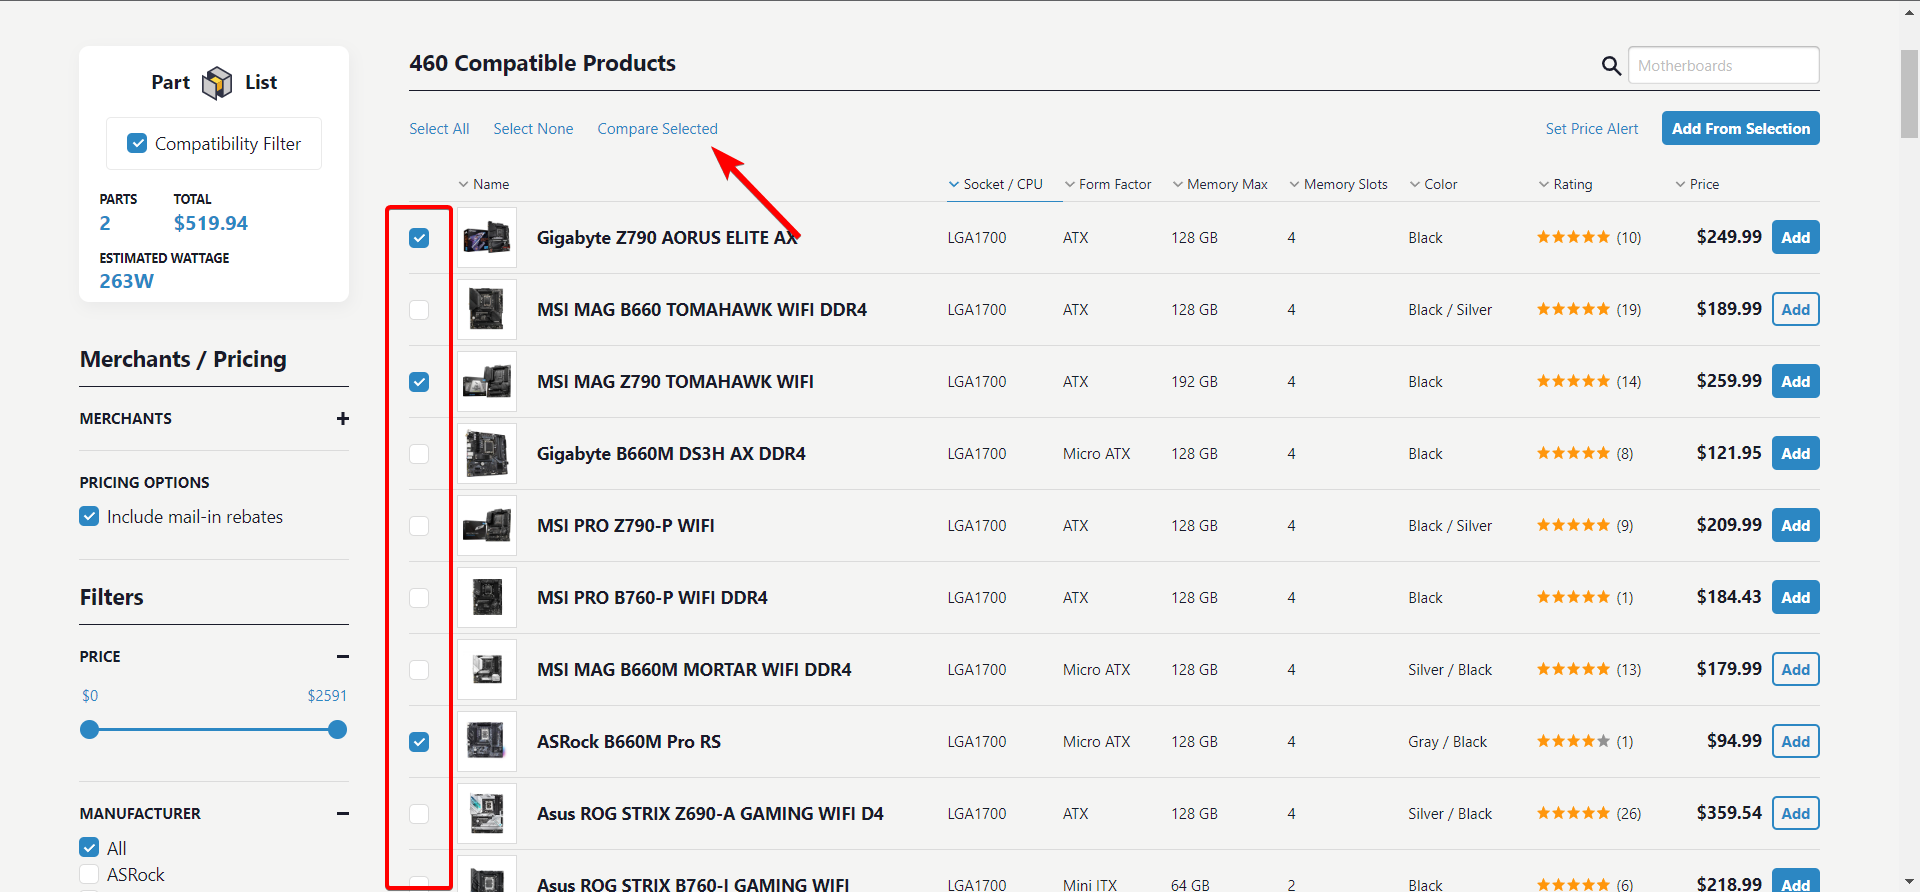1920x892 pixels.
Task: Check Gigabyte B660M DS3H AX DDR4 checkbox
Action: 419,454
